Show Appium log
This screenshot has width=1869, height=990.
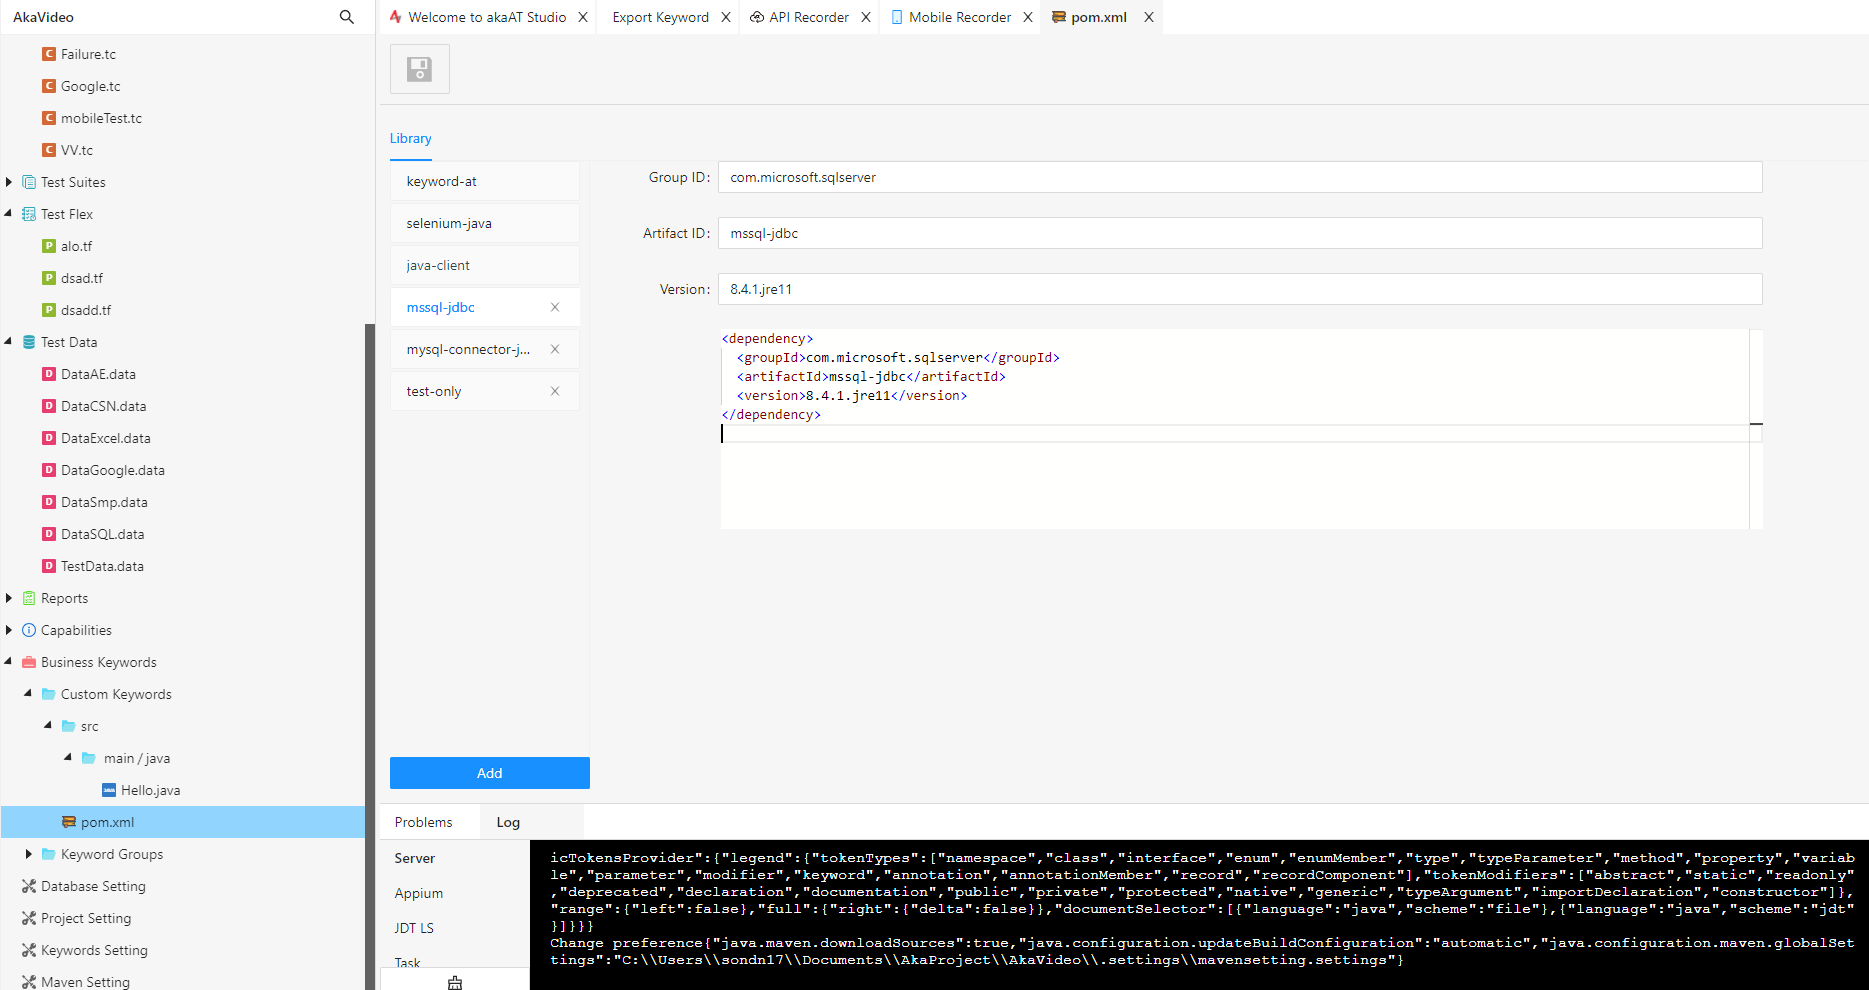(x=419, y=893)
